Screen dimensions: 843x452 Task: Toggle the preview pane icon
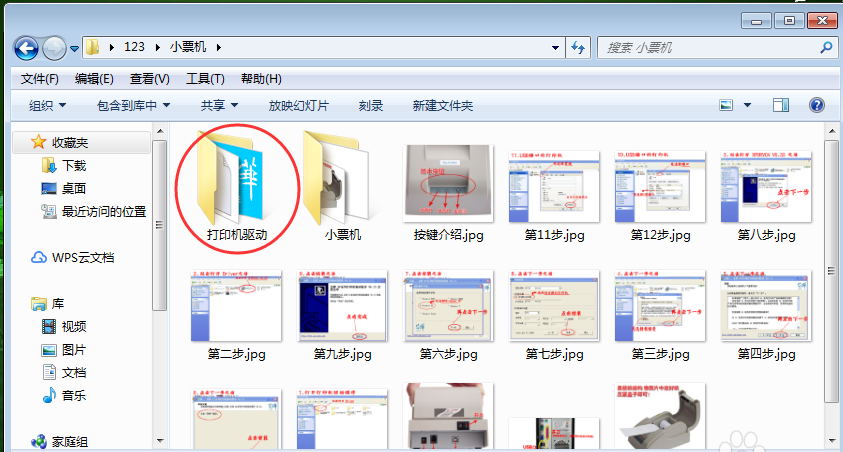(x=781, y=105)
